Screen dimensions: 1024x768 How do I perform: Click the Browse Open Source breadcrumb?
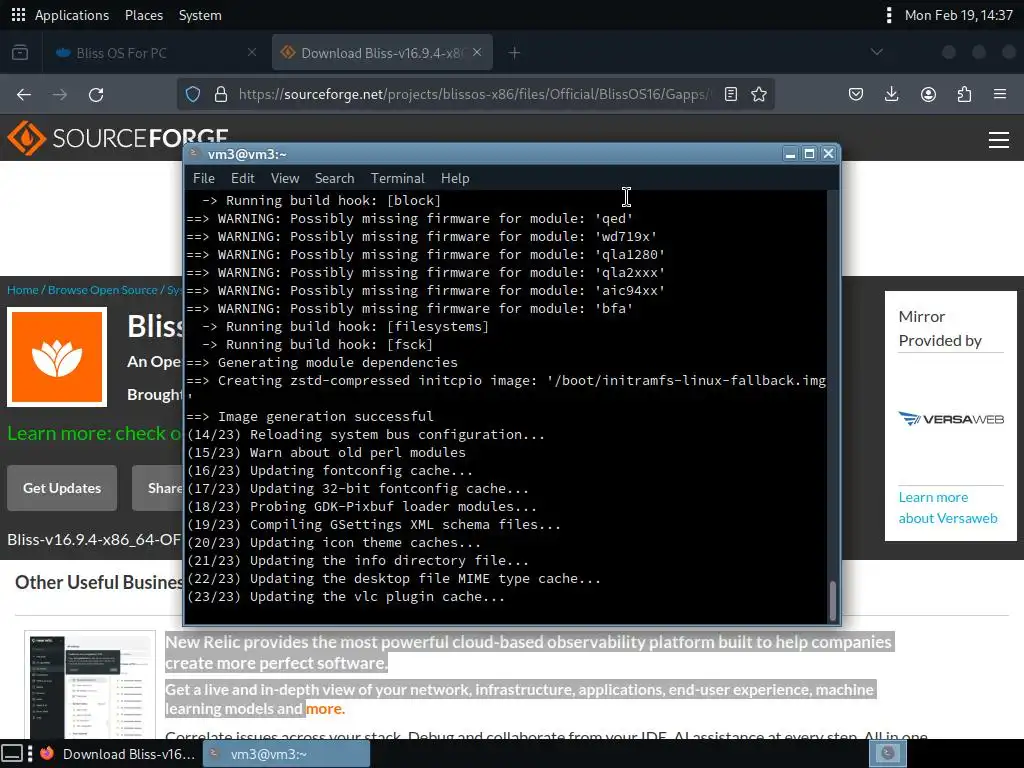point(103,290)
